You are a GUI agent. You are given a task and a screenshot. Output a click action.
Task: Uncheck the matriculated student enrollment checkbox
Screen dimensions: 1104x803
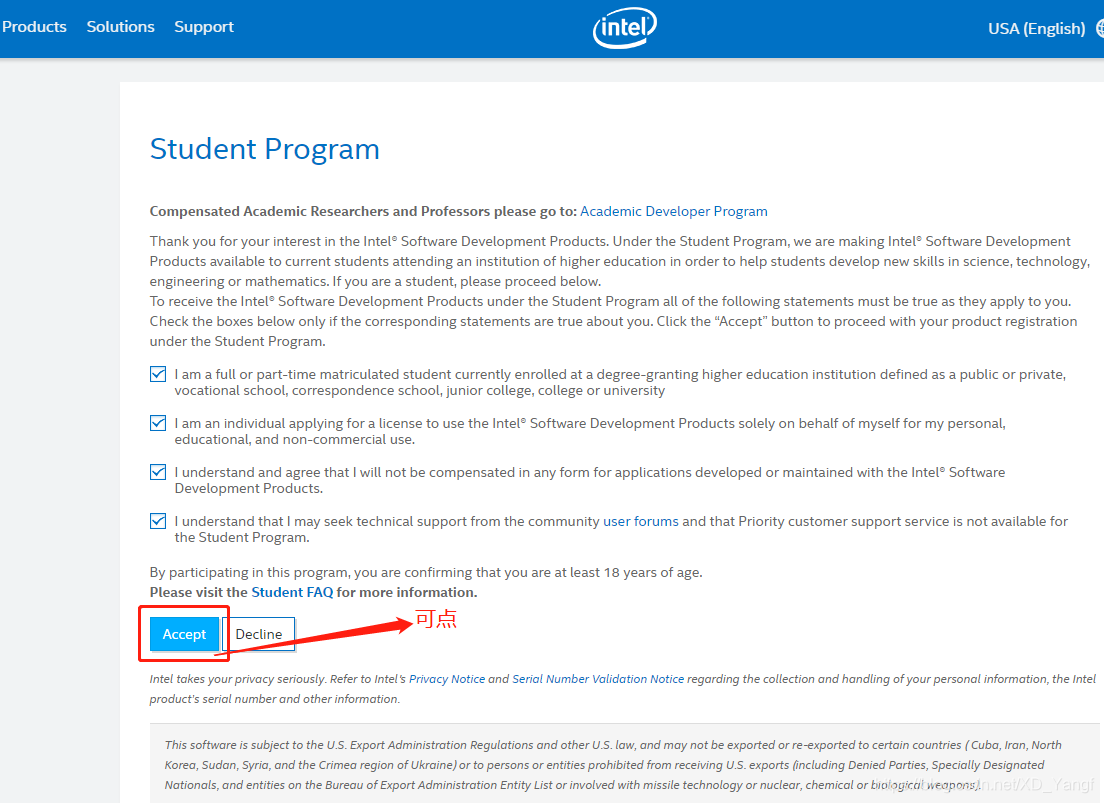[158, 374]
